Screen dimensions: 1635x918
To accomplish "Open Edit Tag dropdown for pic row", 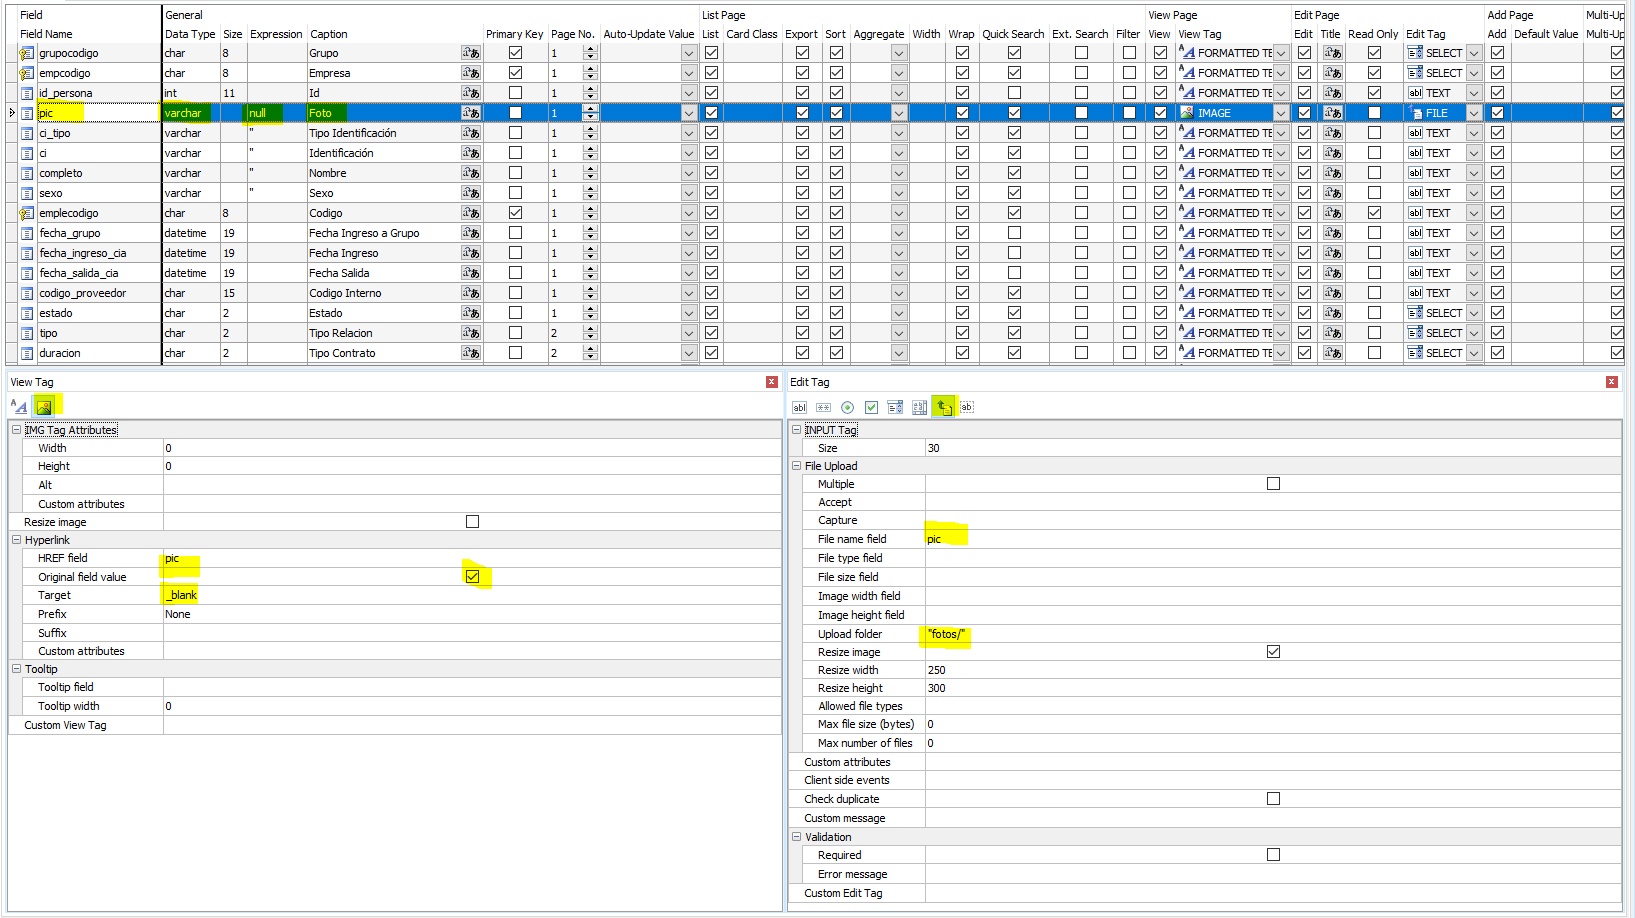I will pyautogui.click(x=1474, y=113).
